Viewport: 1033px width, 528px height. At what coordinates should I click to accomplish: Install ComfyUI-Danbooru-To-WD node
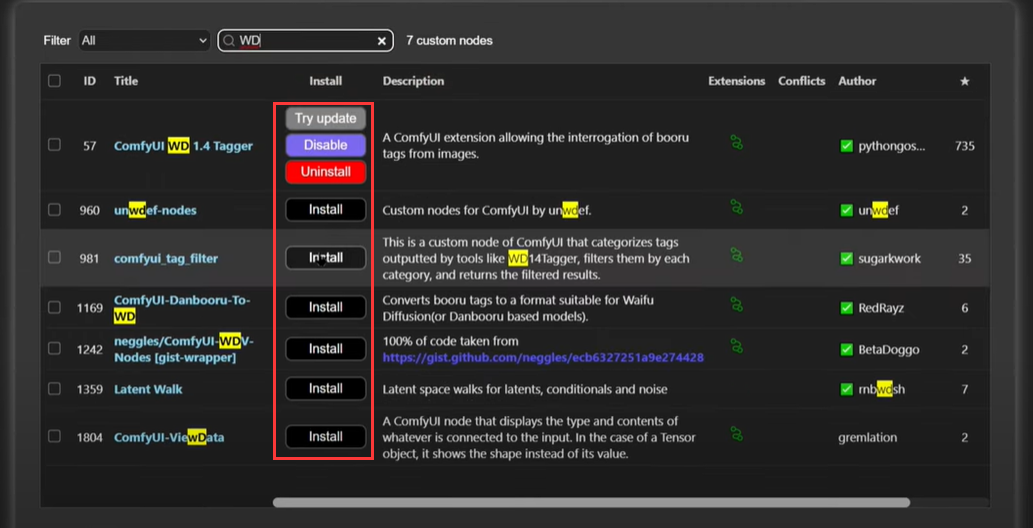[x=325, y=307]
